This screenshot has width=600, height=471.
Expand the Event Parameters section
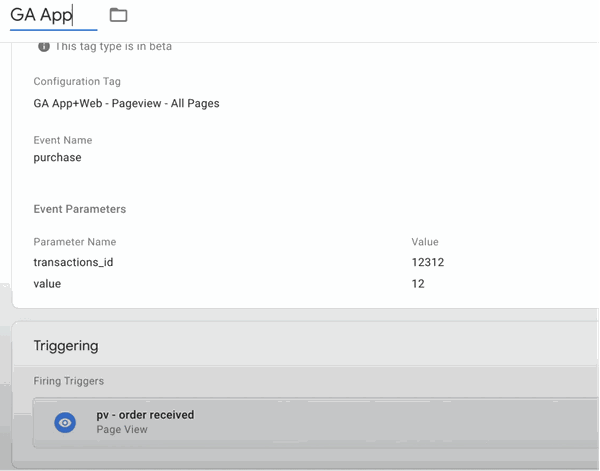pyautogui.click(x=79, y=209)
